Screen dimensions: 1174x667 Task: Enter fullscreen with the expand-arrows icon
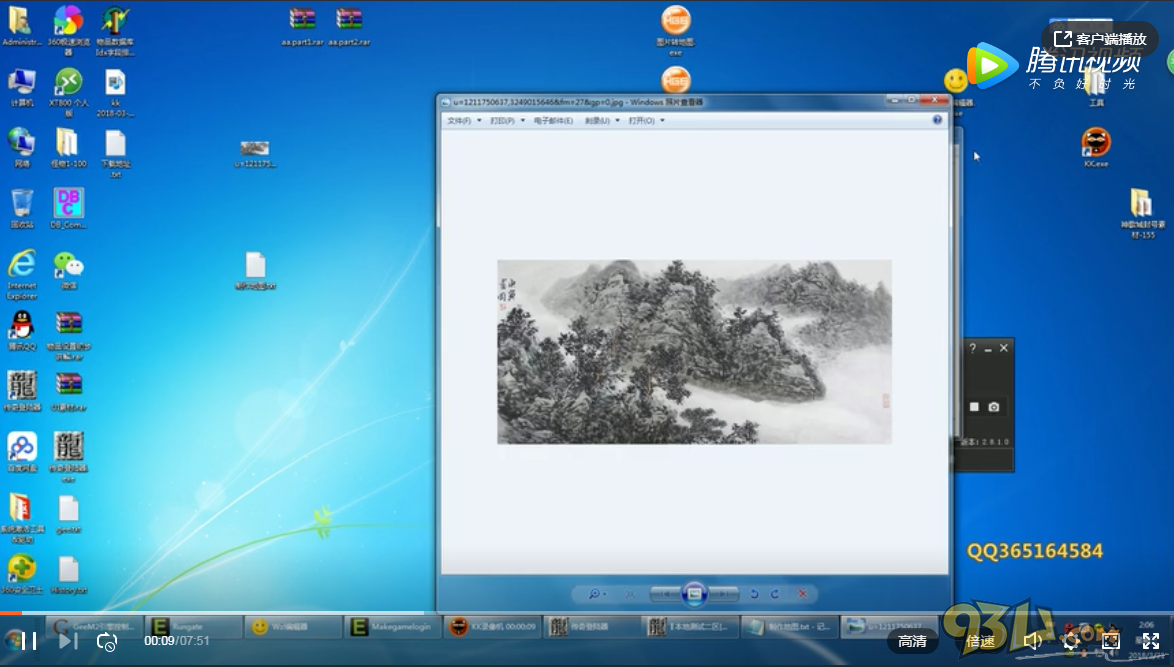(x=1151, y=641)
